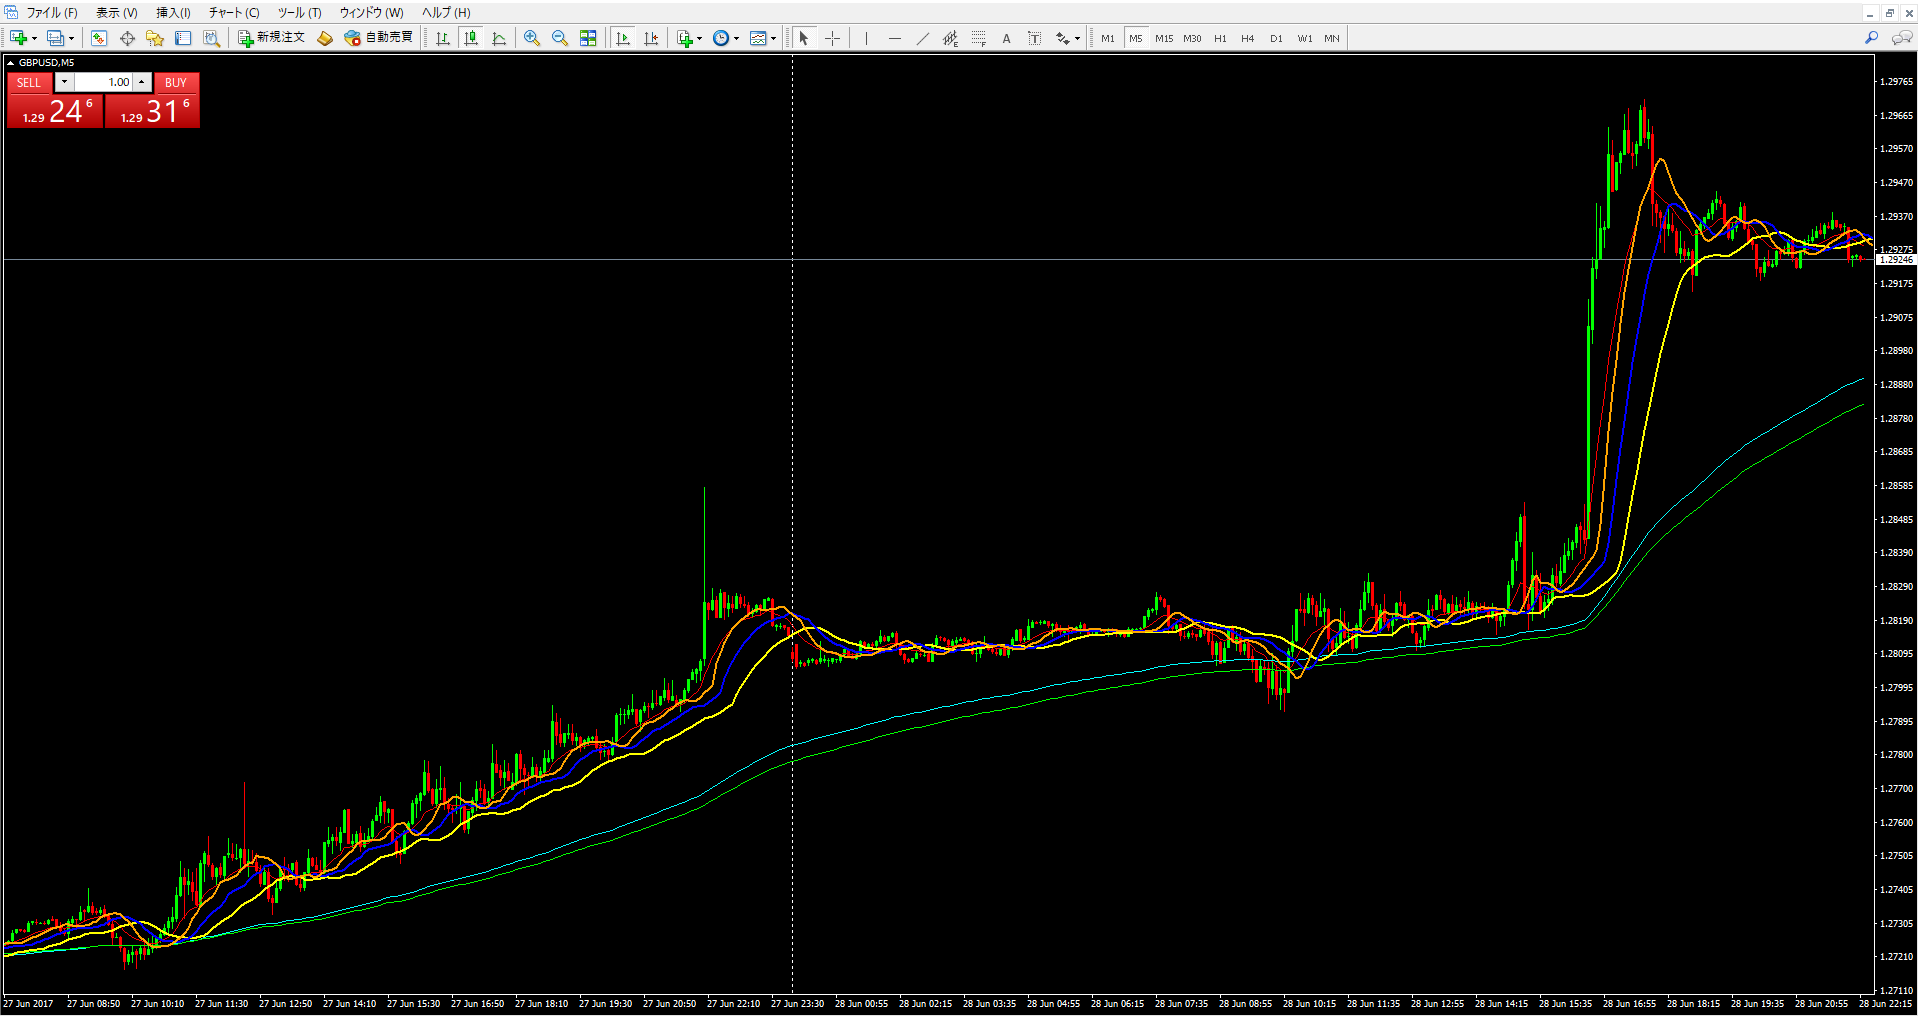The width and height of the screenshot is (1918, 1017).
Task: Select the D1 timeframe button
Action: point(1276,38)
